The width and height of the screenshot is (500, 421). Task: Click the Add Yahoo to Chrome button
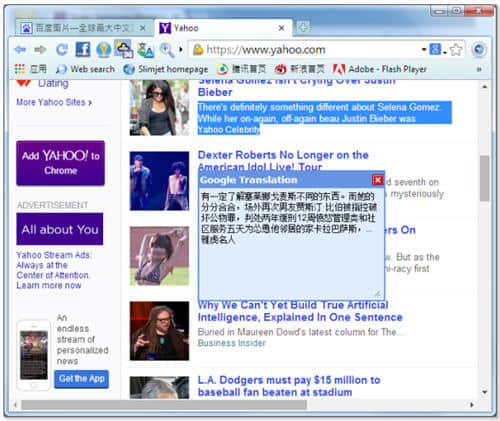[x=60, y=163]
